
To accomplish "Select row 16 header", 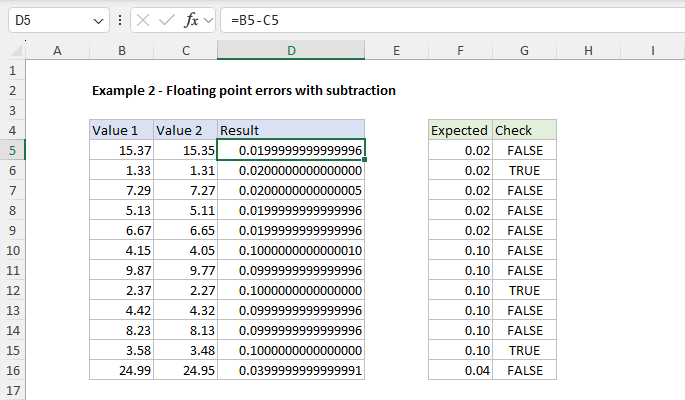I will [x=12, y=370].
